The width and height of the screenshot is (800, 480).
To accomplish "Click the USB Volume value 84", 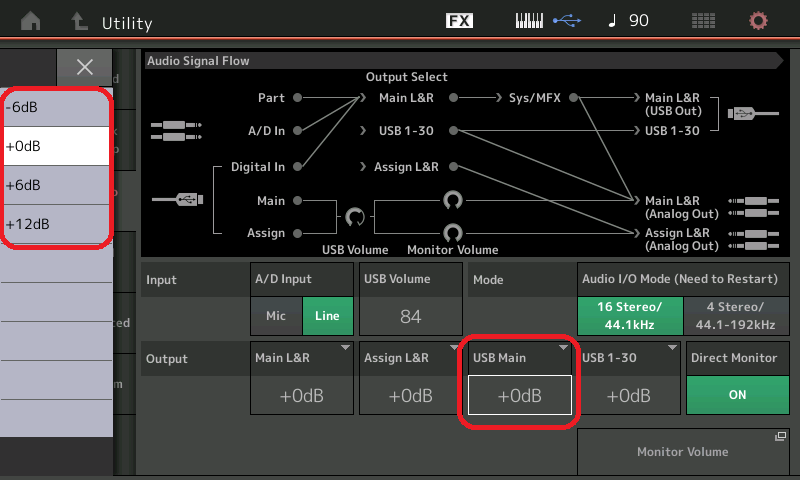I will 410,316.
